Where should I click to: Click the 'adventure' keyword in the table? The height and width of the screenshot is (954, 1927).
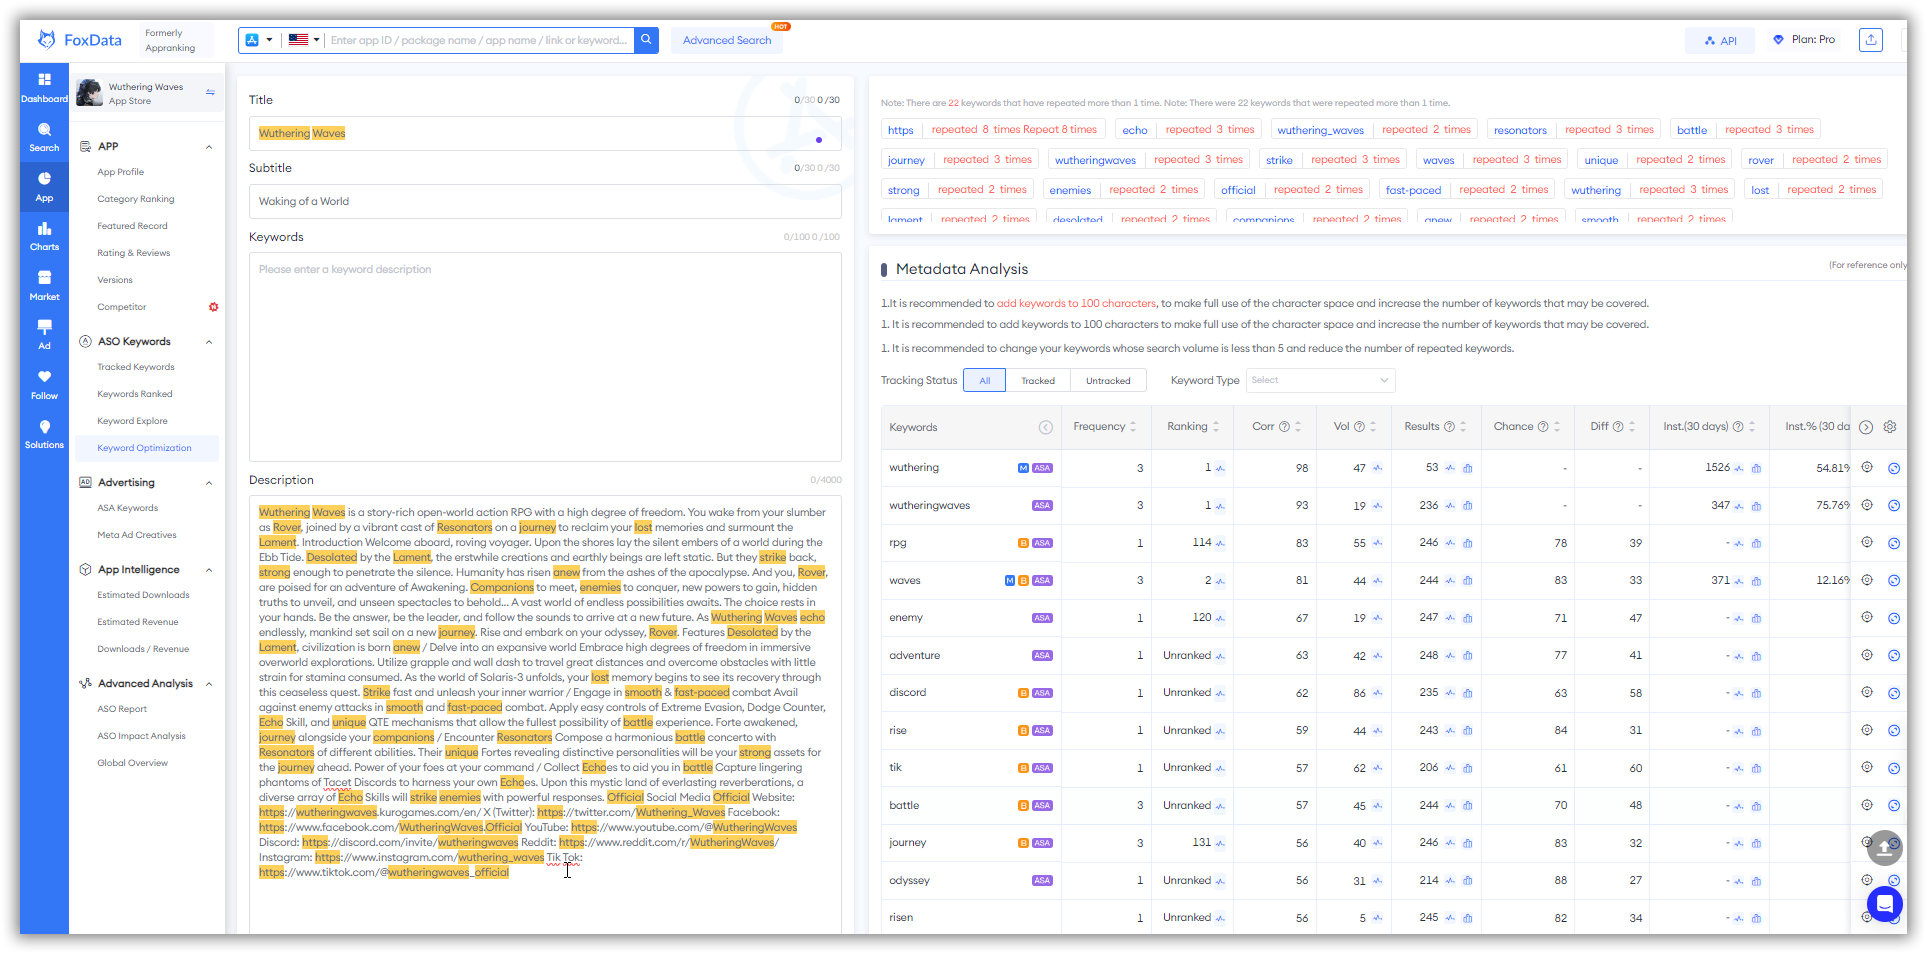[914, 656]
